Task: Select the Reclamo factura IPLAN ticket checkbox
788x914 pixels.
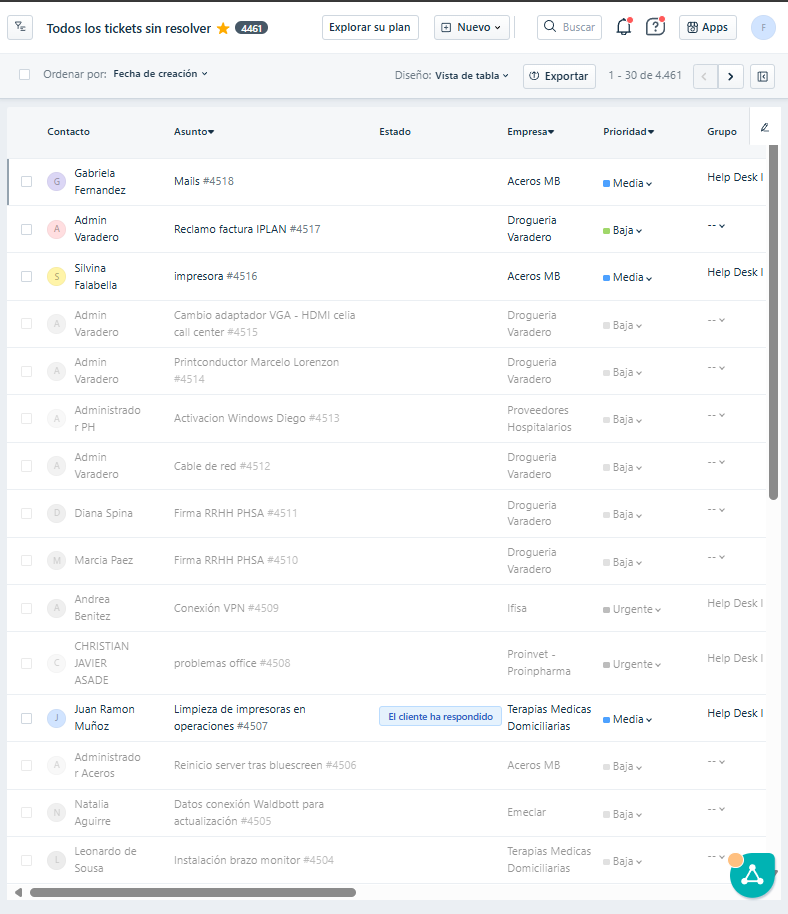Action: click(x=26, y=229)
